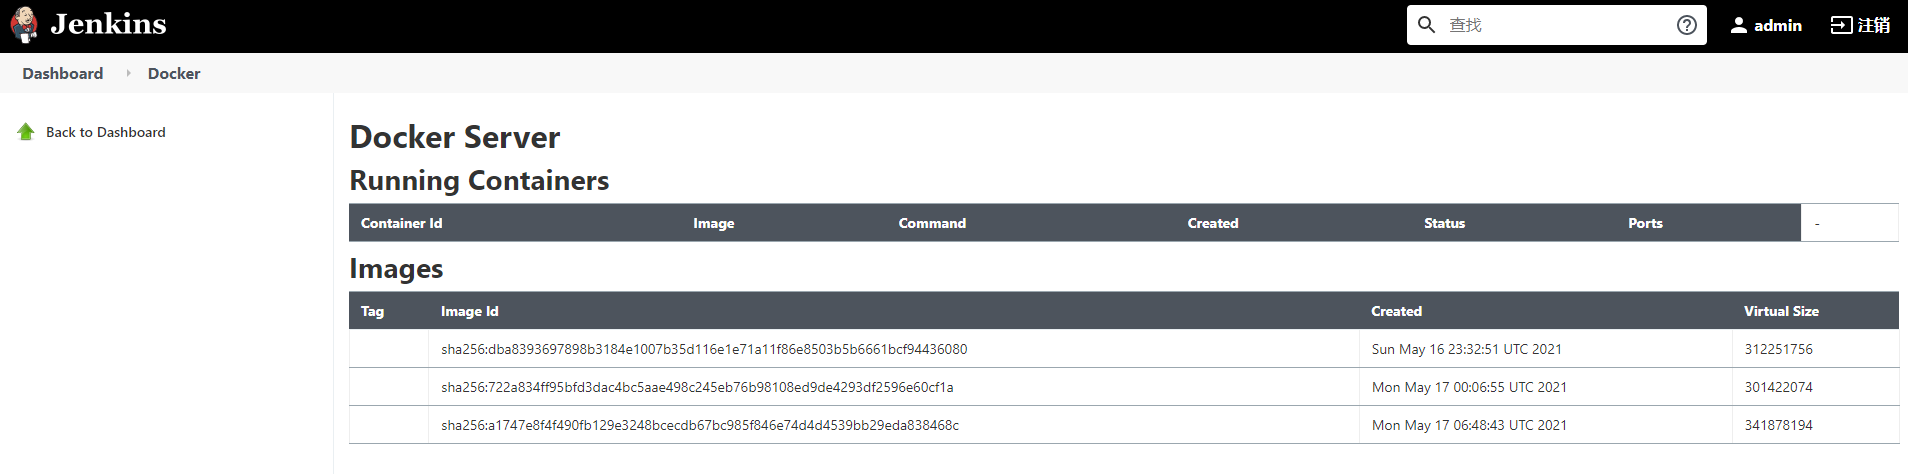This screenshot has height=474, width=1908.
Task: Select image row with sha256:dba839 id
Action: [704, 349]
